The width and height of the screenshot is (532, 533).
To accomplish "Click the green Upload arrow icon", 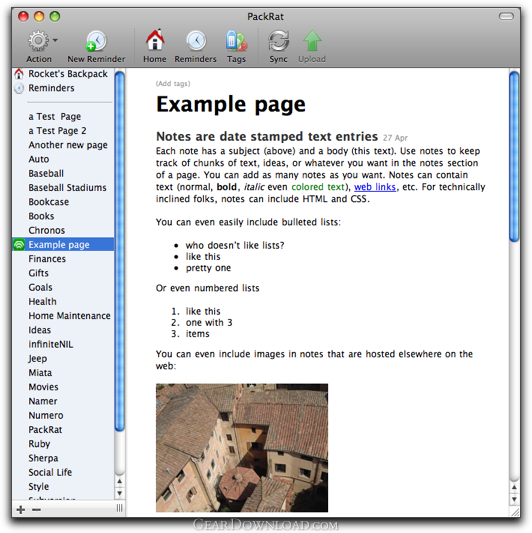I will 312,40.
